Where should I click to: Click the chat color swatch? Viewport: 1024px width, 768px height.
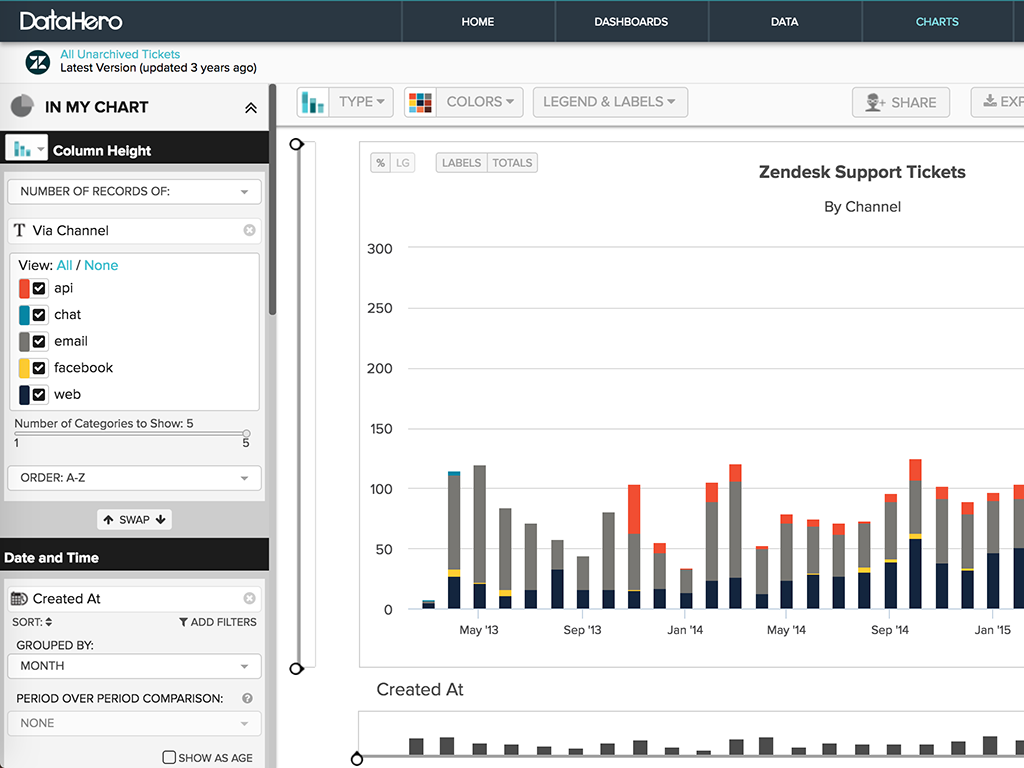pyautogui.click(x=24, y=315)
